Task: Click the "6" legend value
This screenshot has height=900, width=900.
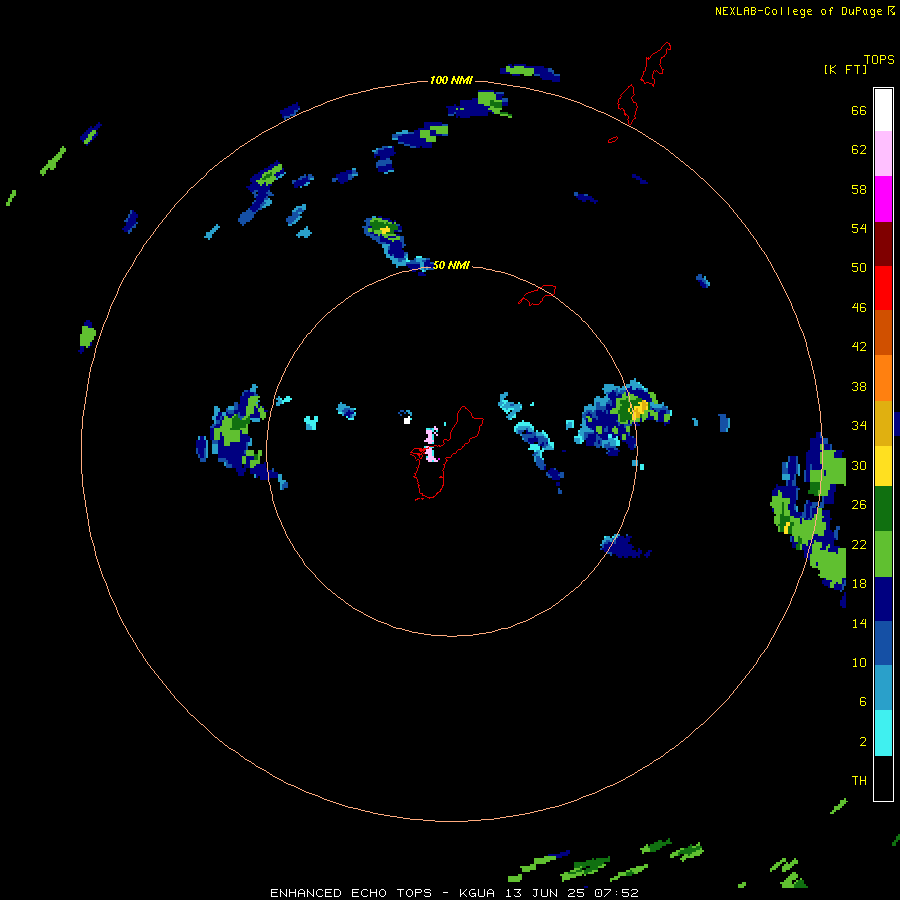Action: (863, 702)
